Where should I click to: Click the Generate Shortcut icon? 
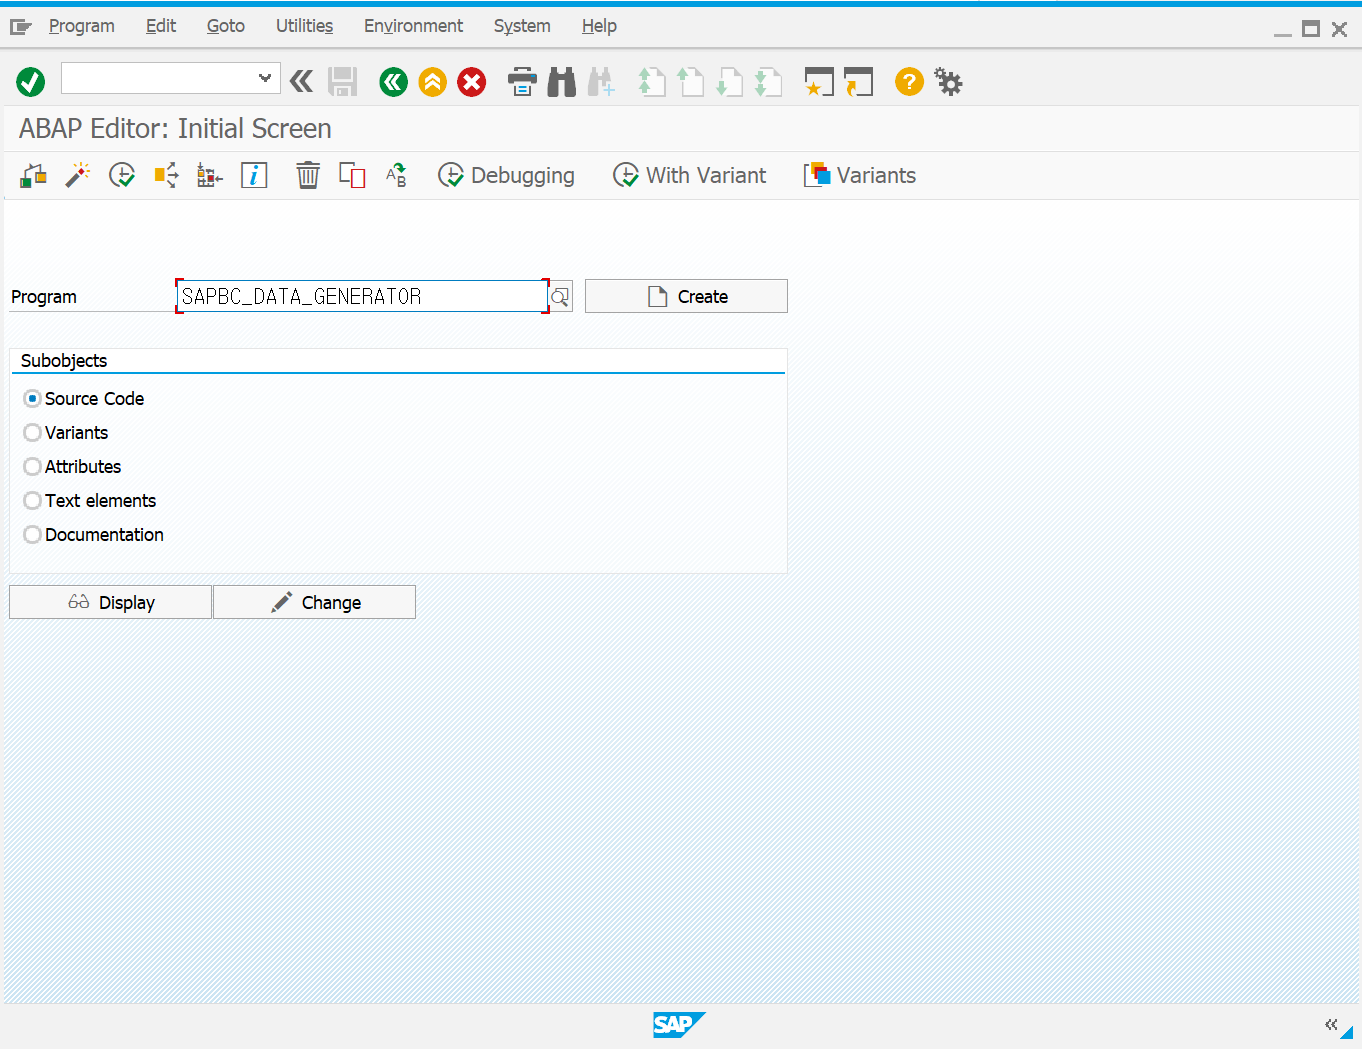858,82
